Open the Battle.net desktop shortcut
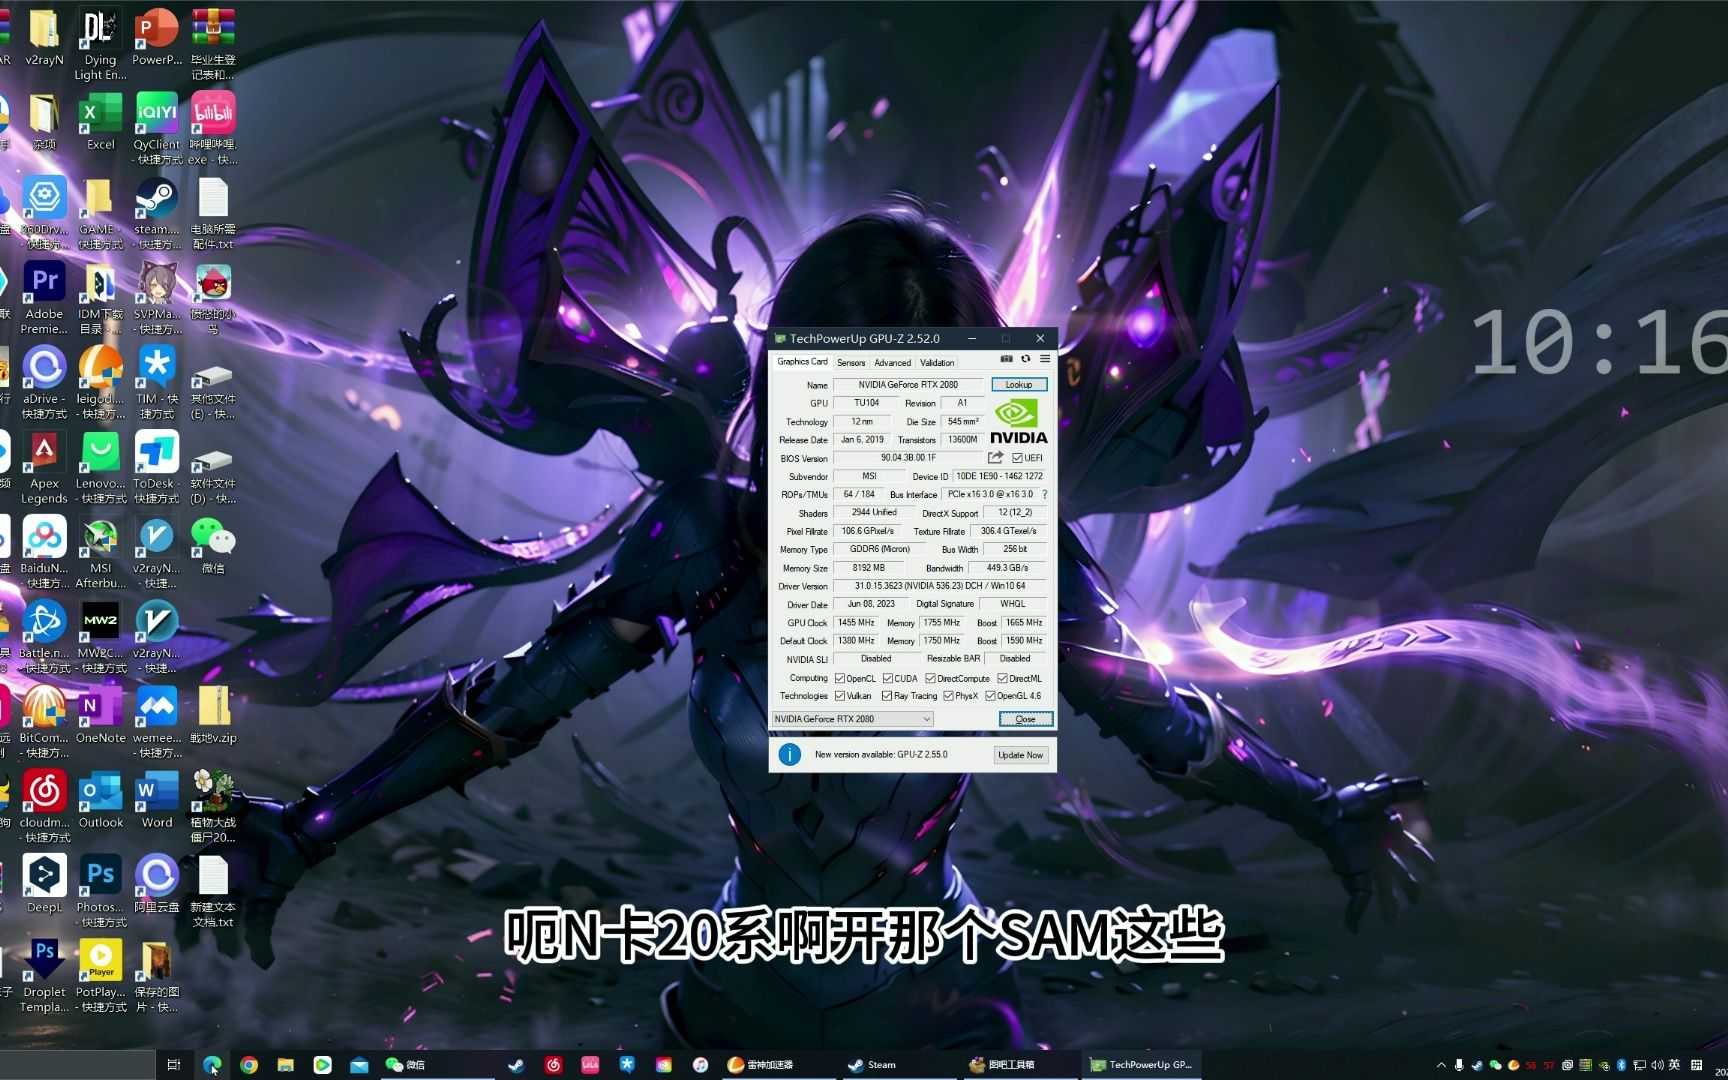The image size is (1728, 1080). click(45, 637)
